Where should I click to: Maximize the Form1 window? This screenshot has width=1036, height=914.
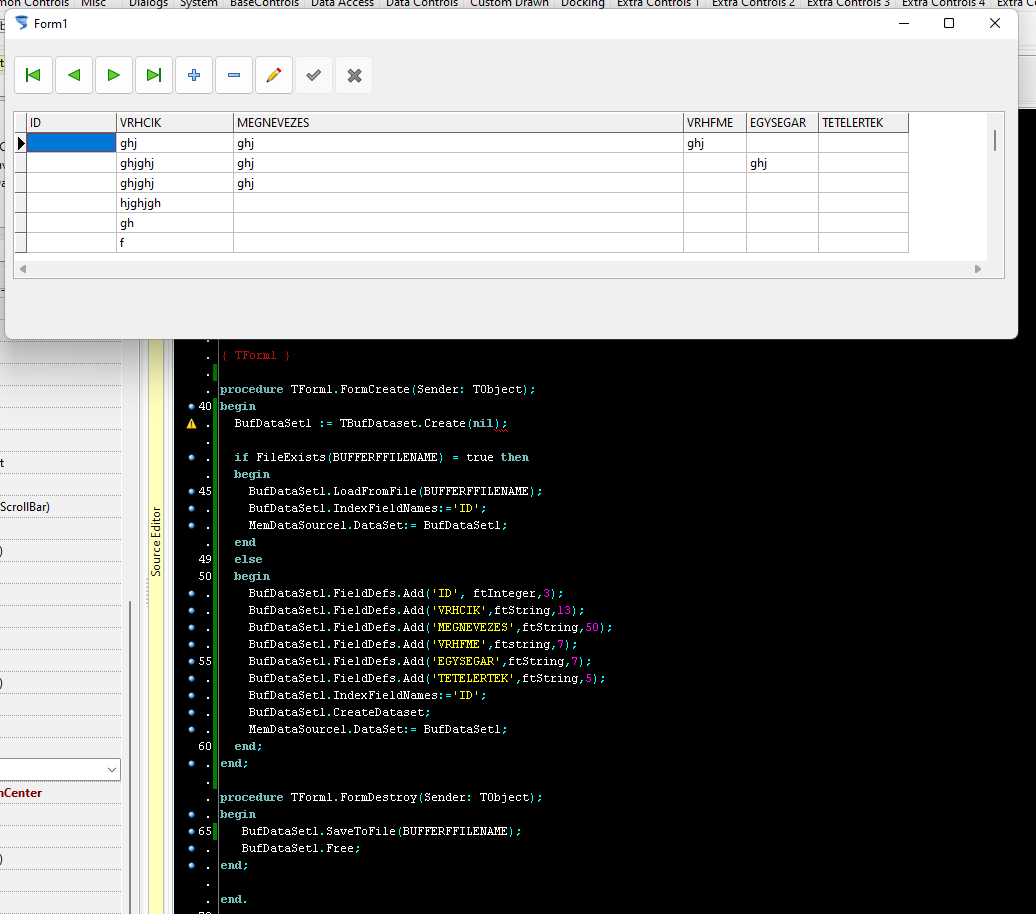(x=949, y=23)
